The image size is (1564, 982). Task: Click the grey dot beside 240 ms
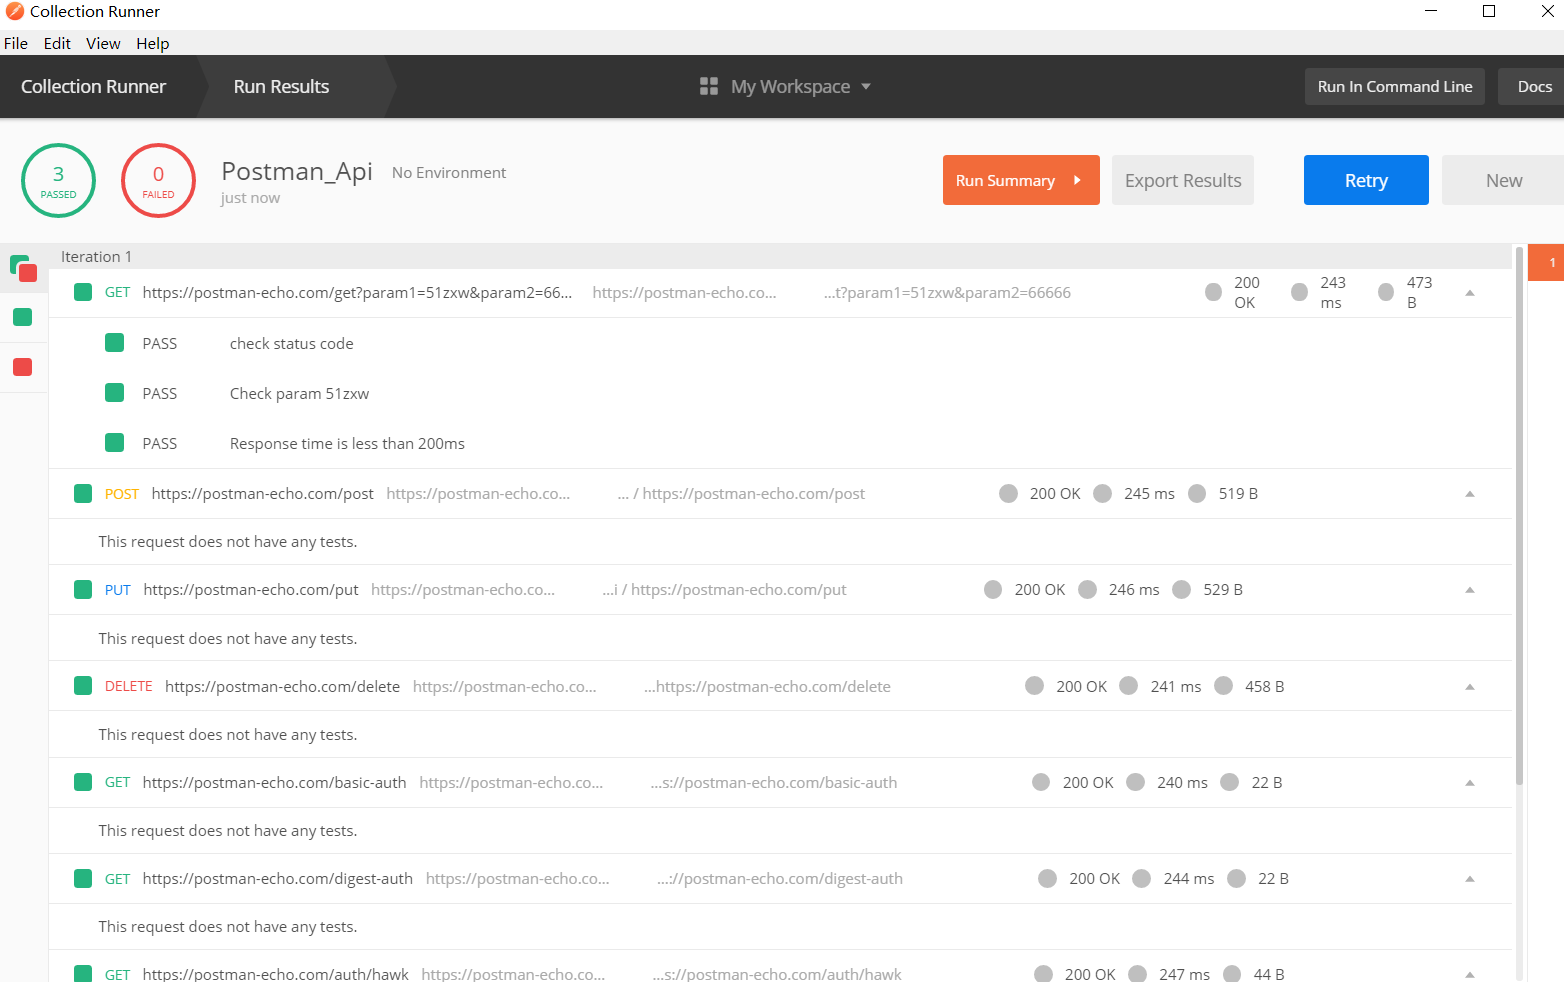[1136, 782]
